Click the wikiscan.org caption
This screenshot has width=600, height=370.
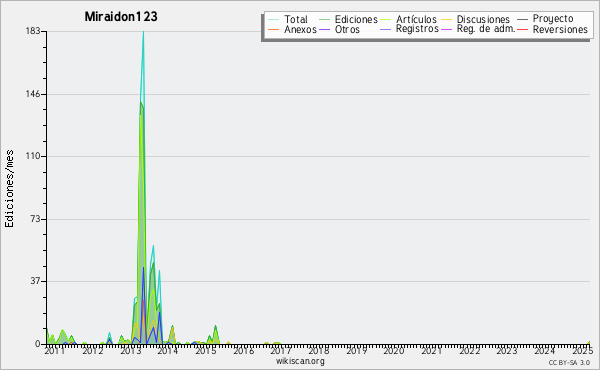coord(300,361)
